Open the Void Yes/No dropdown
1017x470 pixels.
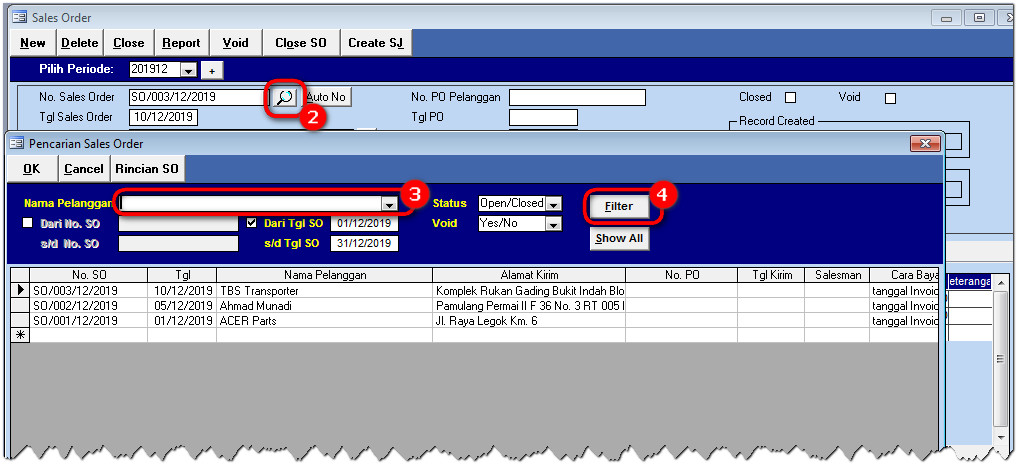pos(553,224)
